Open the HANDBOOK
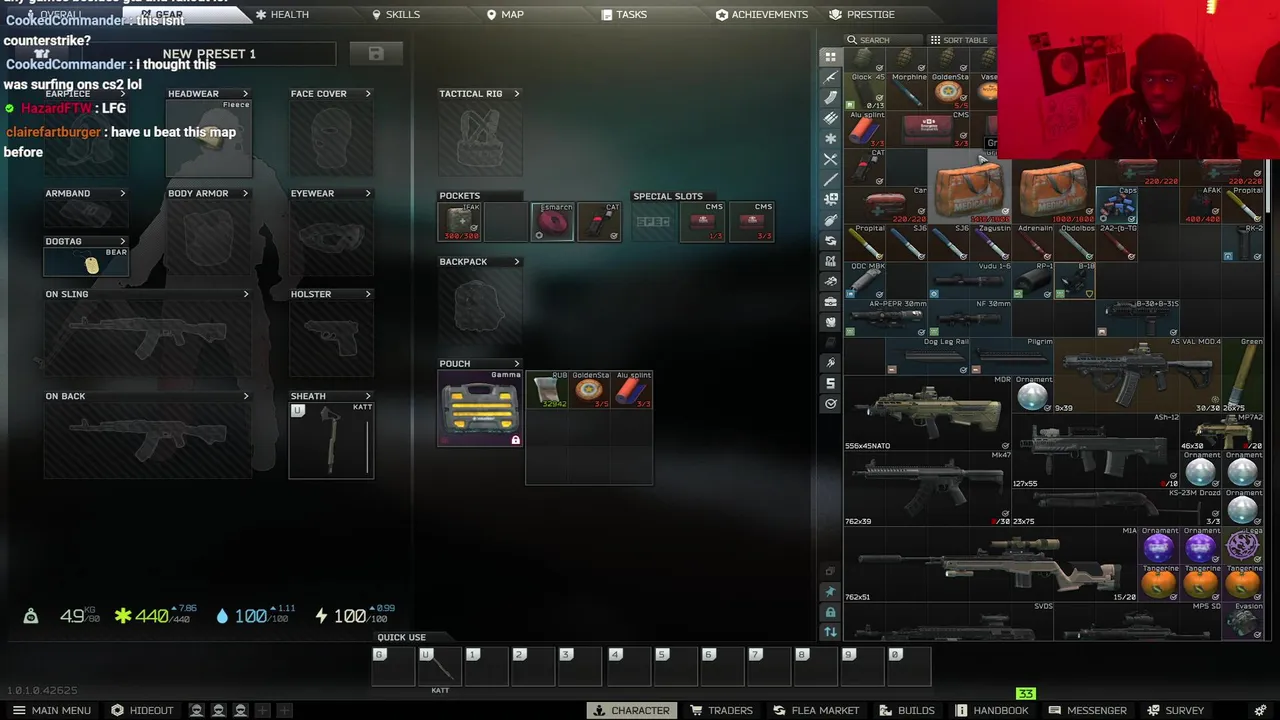 point(992,710)
